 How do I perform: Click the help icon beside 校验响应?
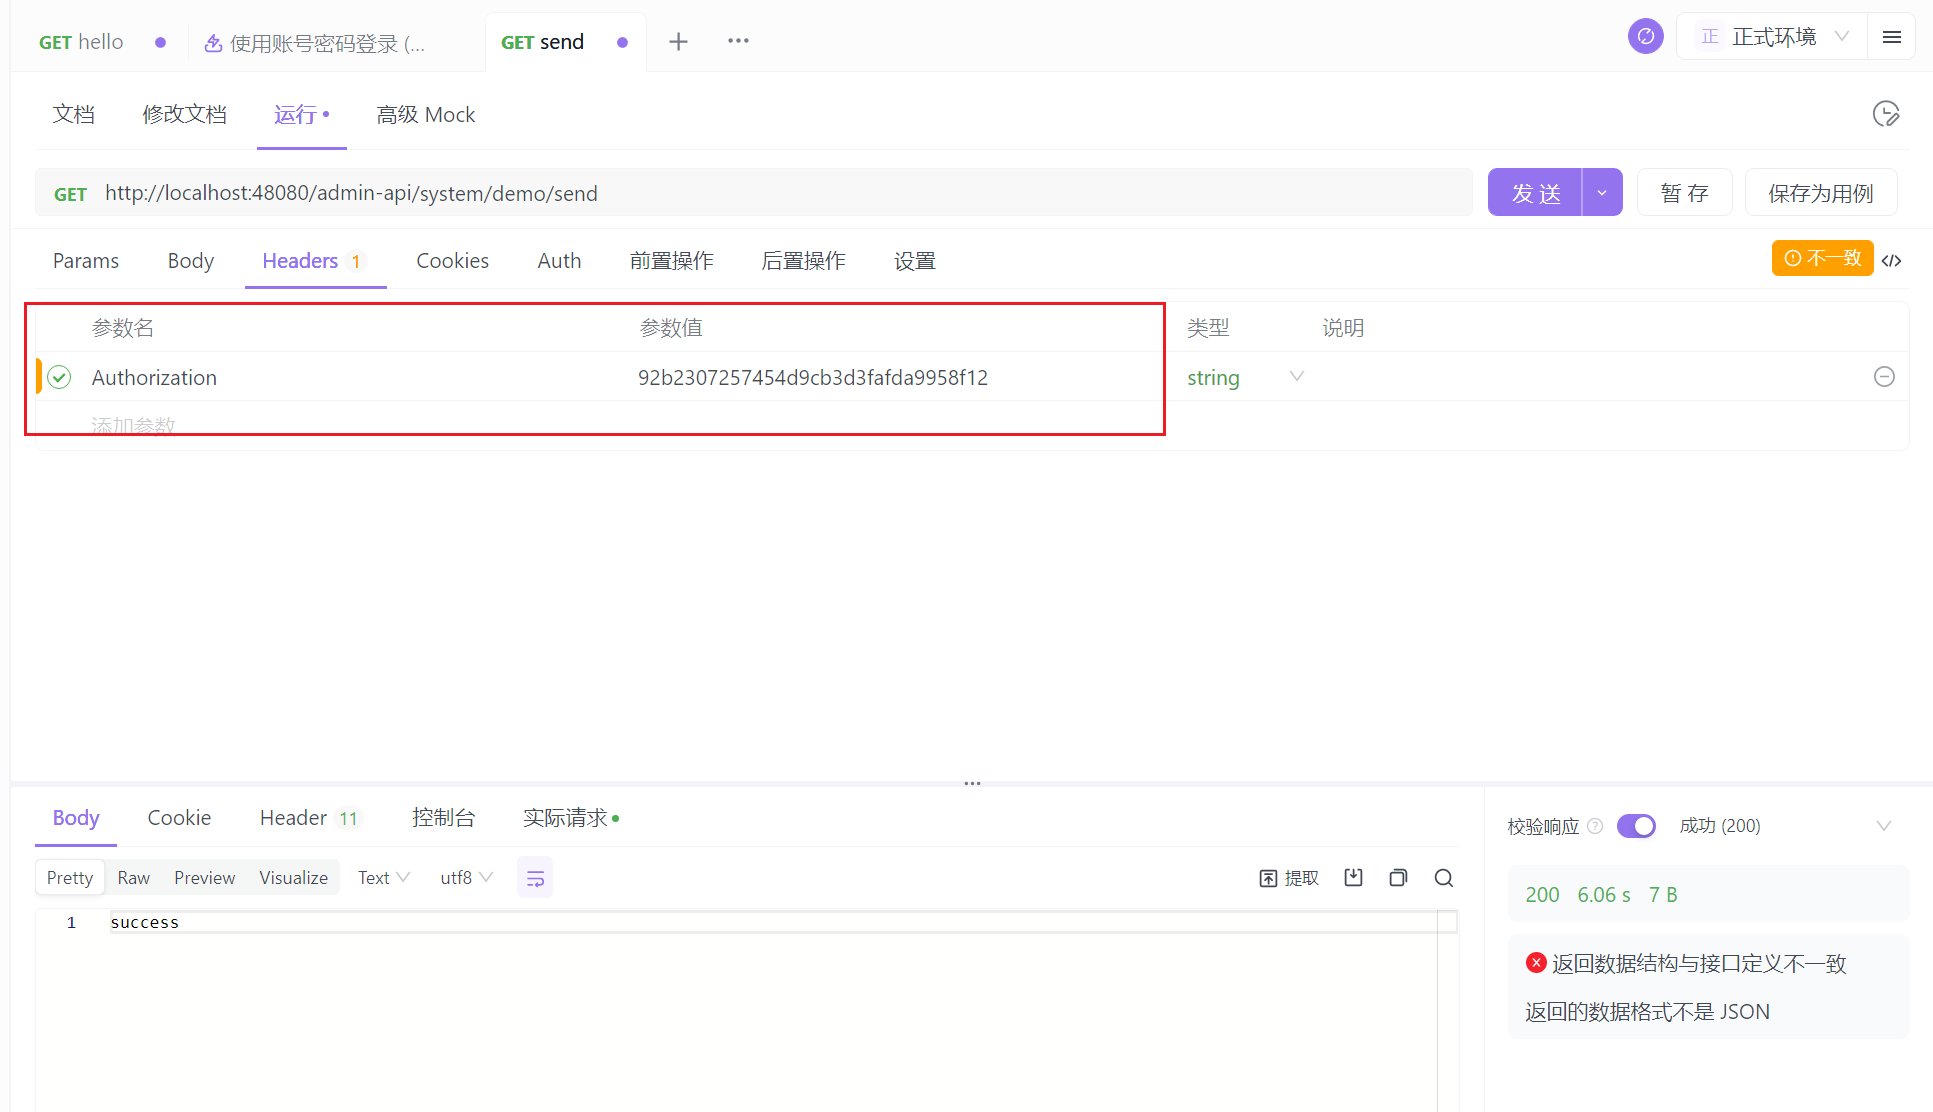coord(1595,826)
